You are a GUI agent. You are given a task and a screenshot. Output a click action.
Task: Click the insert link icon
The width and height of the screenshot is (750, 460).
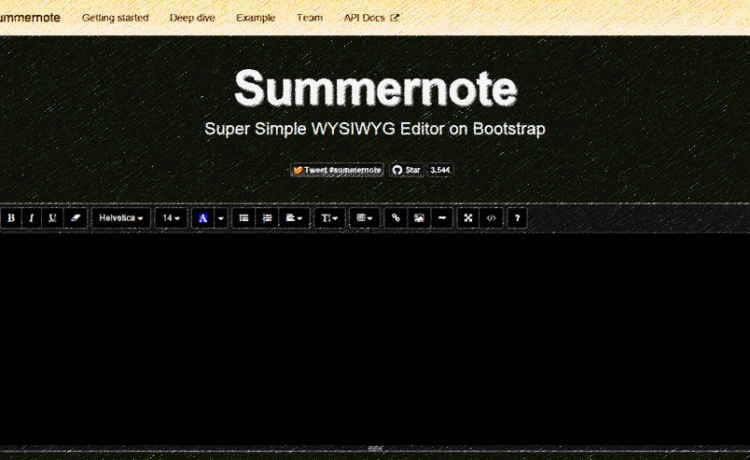click(396, 218)
